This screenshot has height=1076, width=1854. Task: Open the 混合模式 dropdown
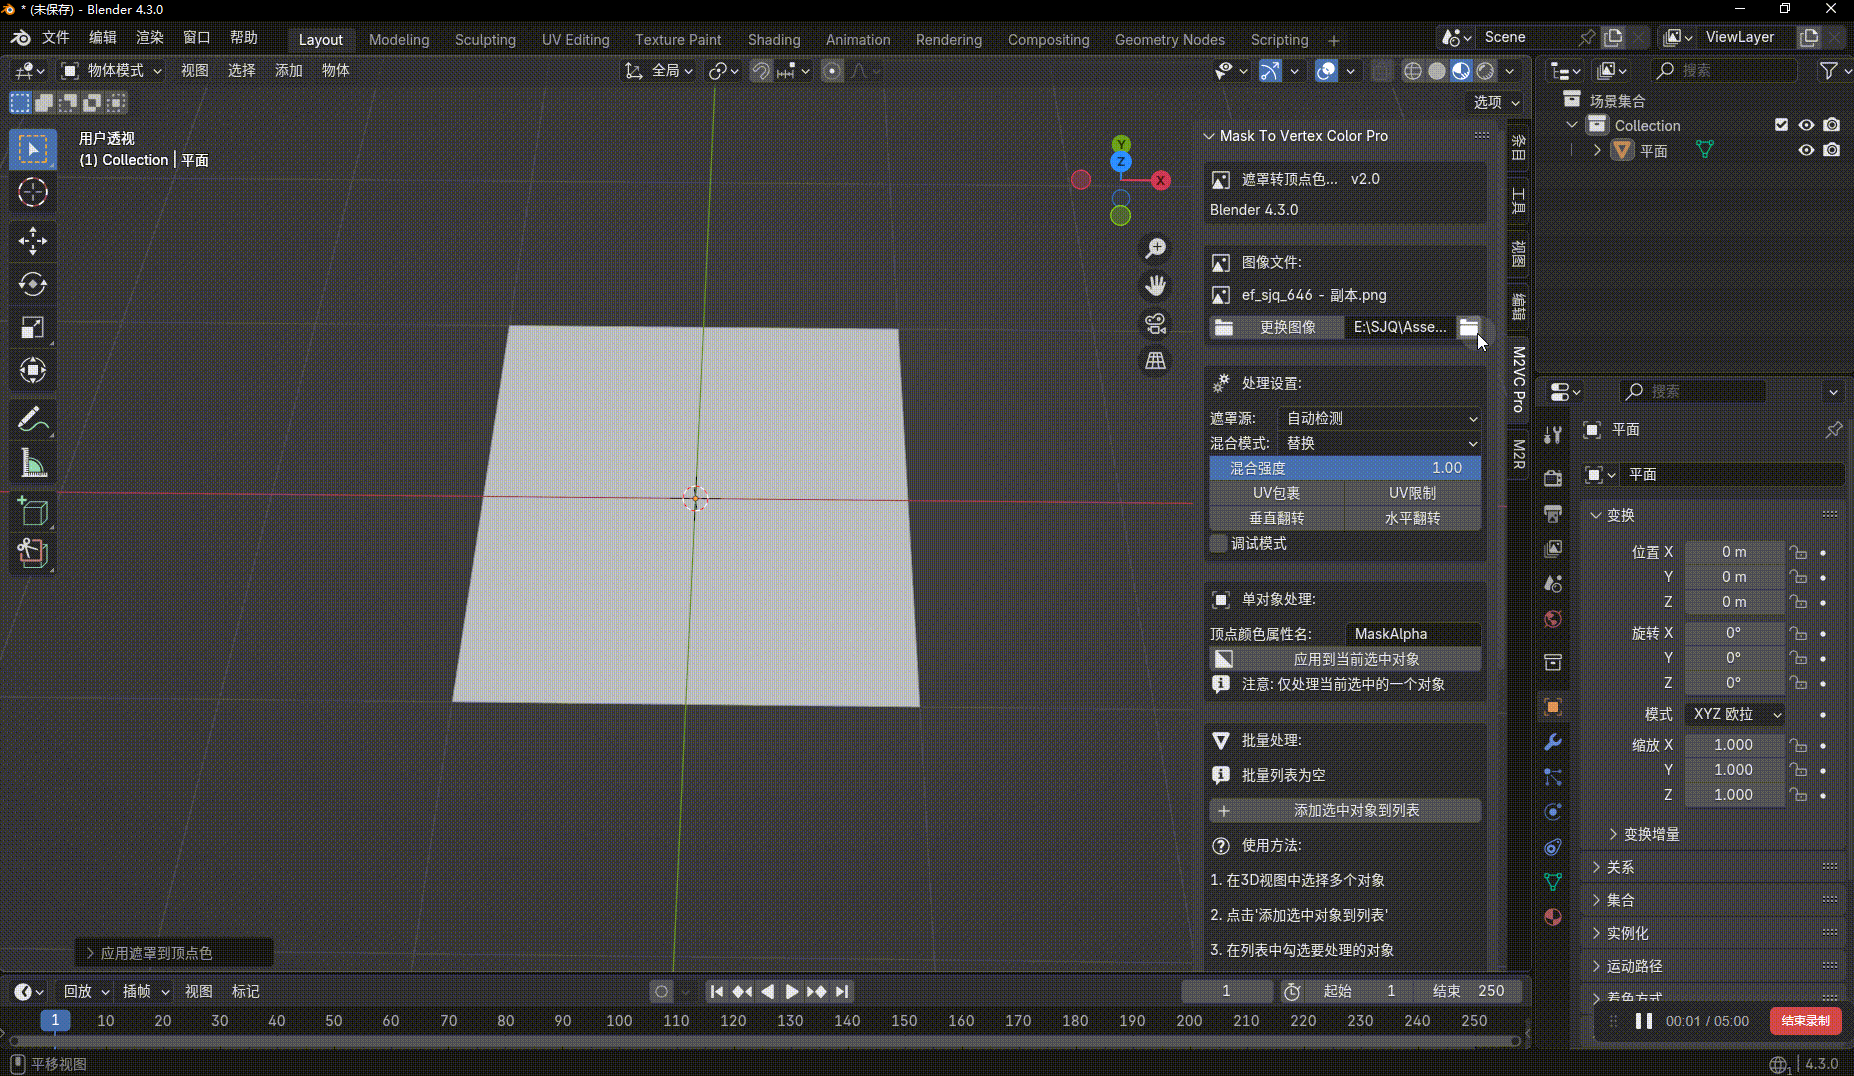[x=1380, y=443]
